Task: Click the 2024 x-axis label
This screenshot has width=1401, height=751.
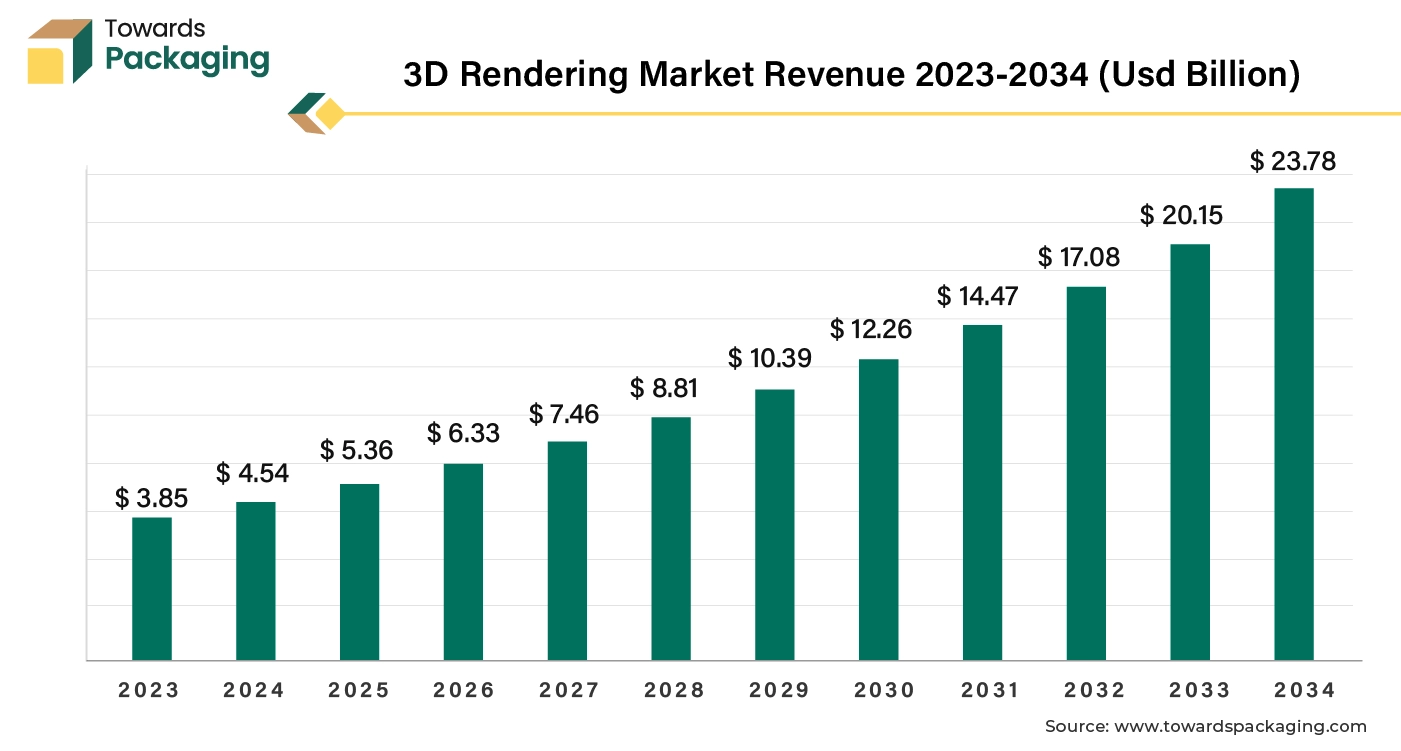Action: pyautogui.click(x=254, y=690)
